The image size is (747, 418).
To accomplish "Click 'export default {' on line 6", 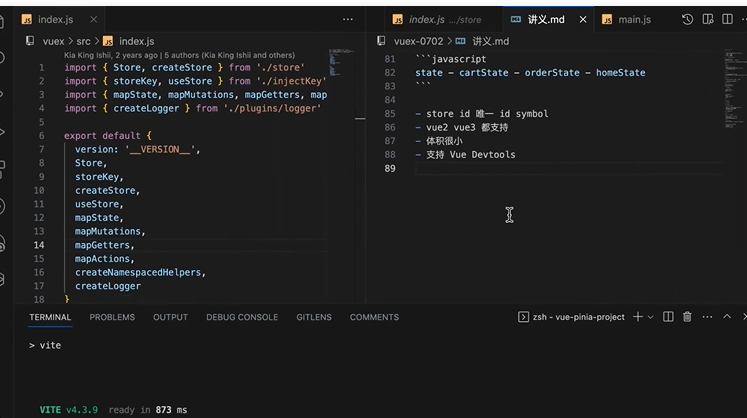I will [108, 136].
